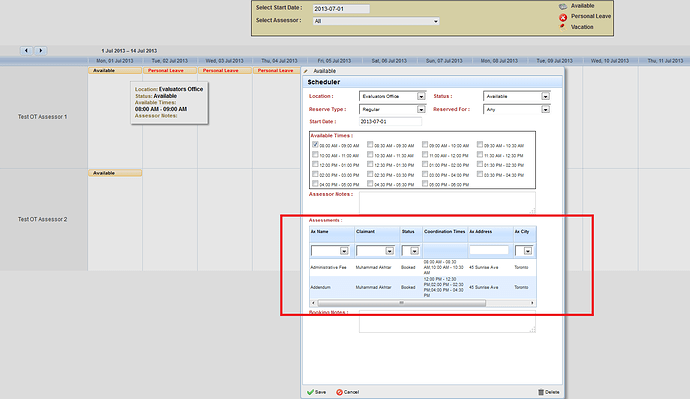Click the Delete trash icon
The image size is (690, 399).
[541, 392]
